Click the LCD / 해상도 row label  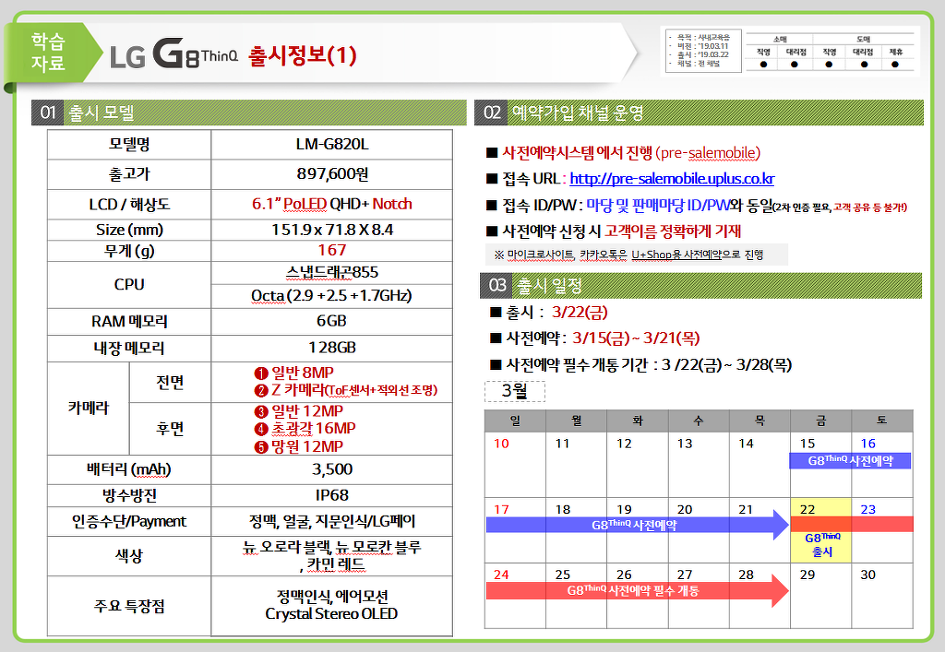(129, 204)
